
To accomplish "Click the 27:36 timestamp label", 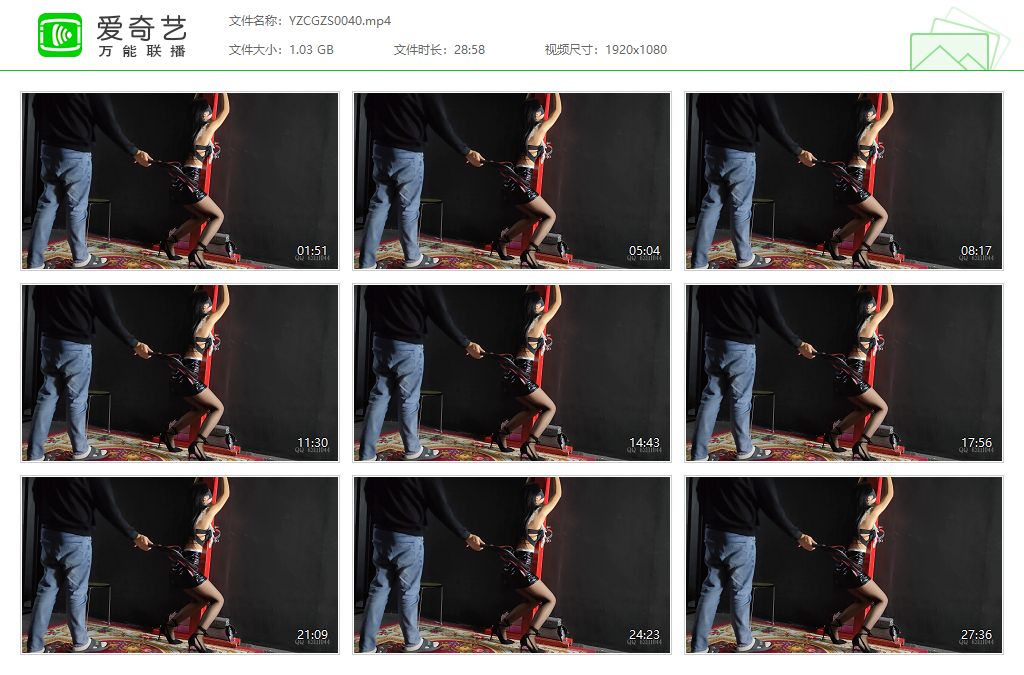I will point(975,635).
